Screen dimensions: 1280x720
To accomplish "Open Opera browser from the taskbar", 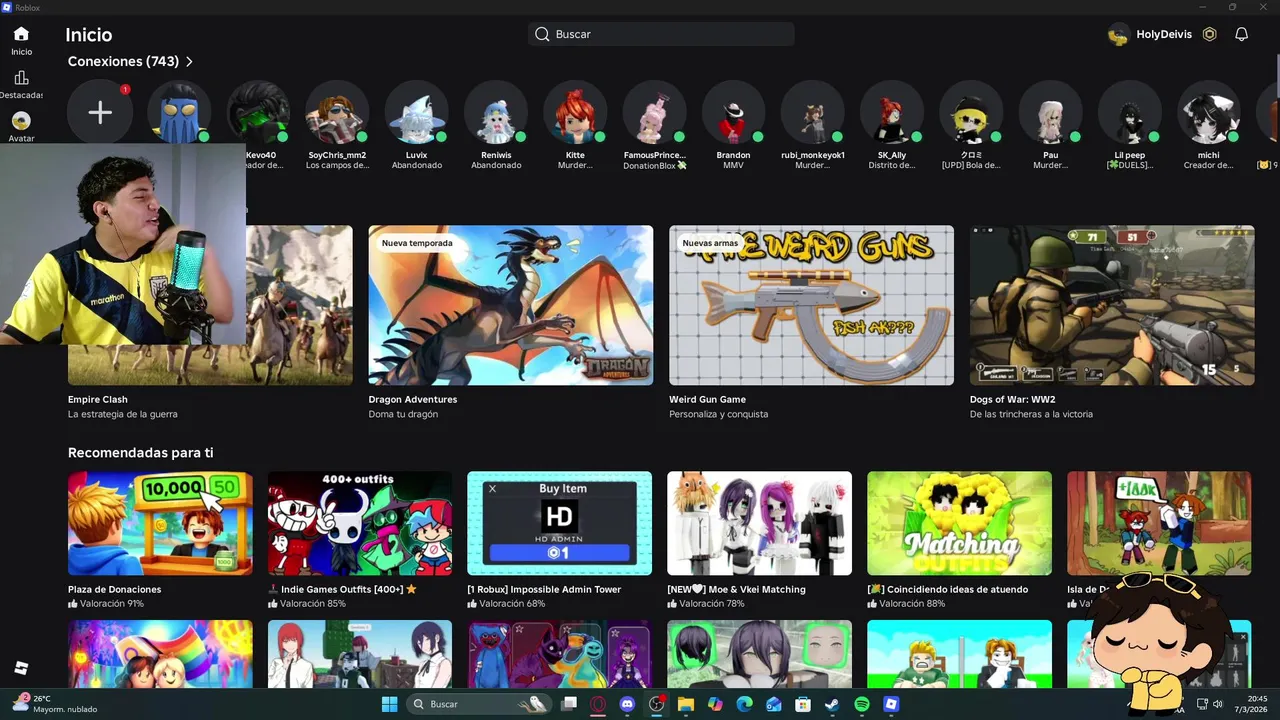I will (598, 704).
